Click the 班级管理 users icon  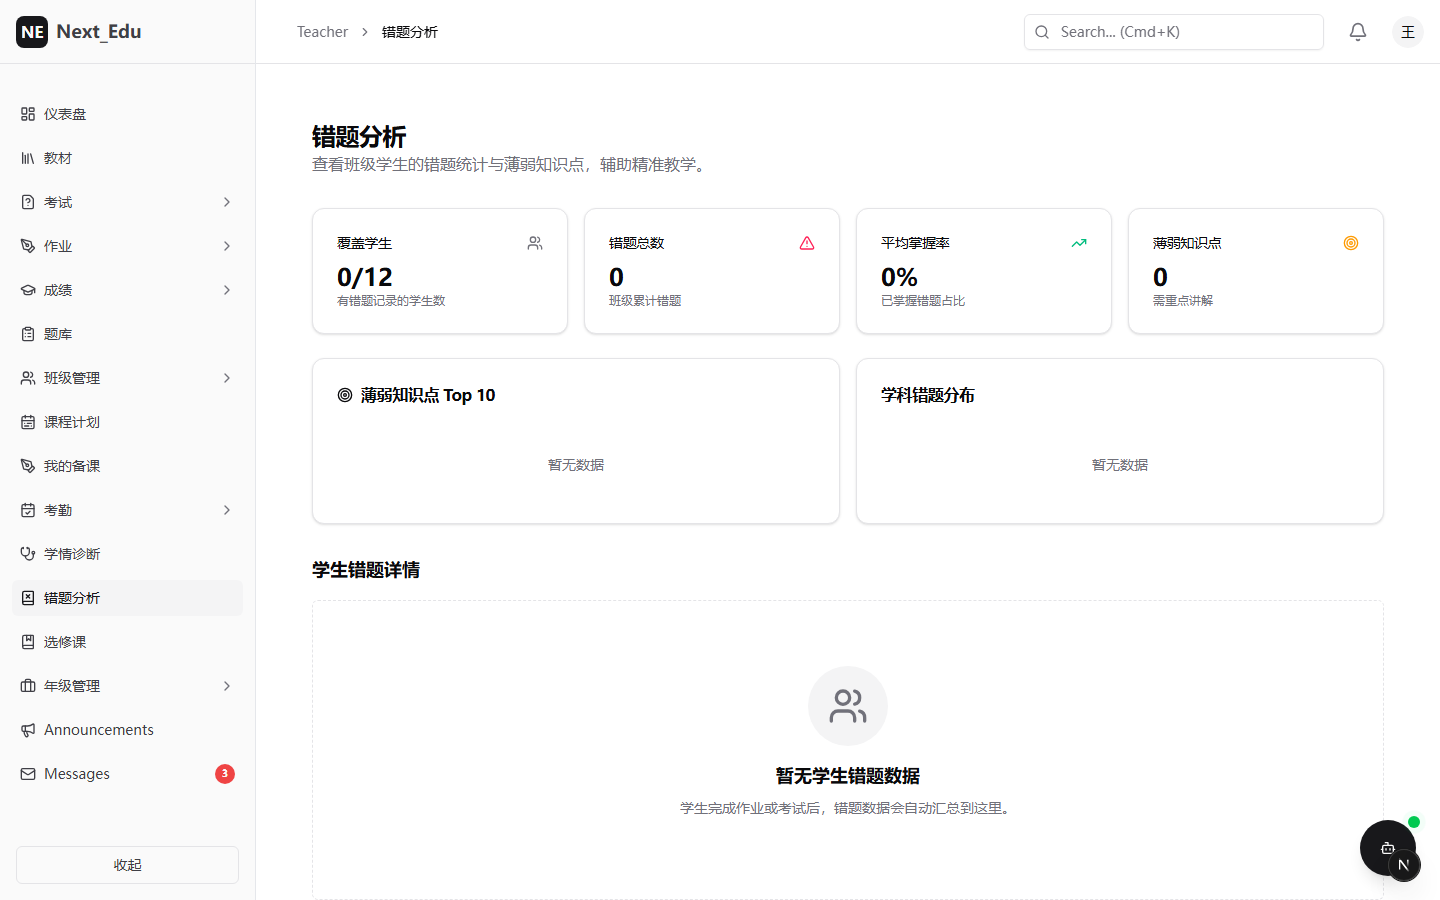(x=28, y=378)
